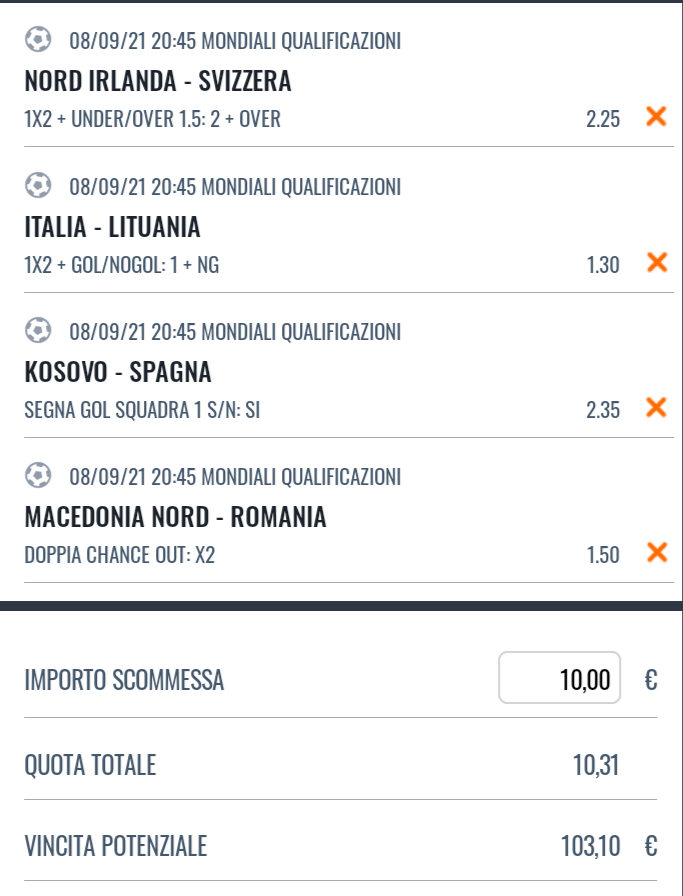683x896 pixels.
Task: Open the Italia - Lituania match
Action: tap(112, 227)
